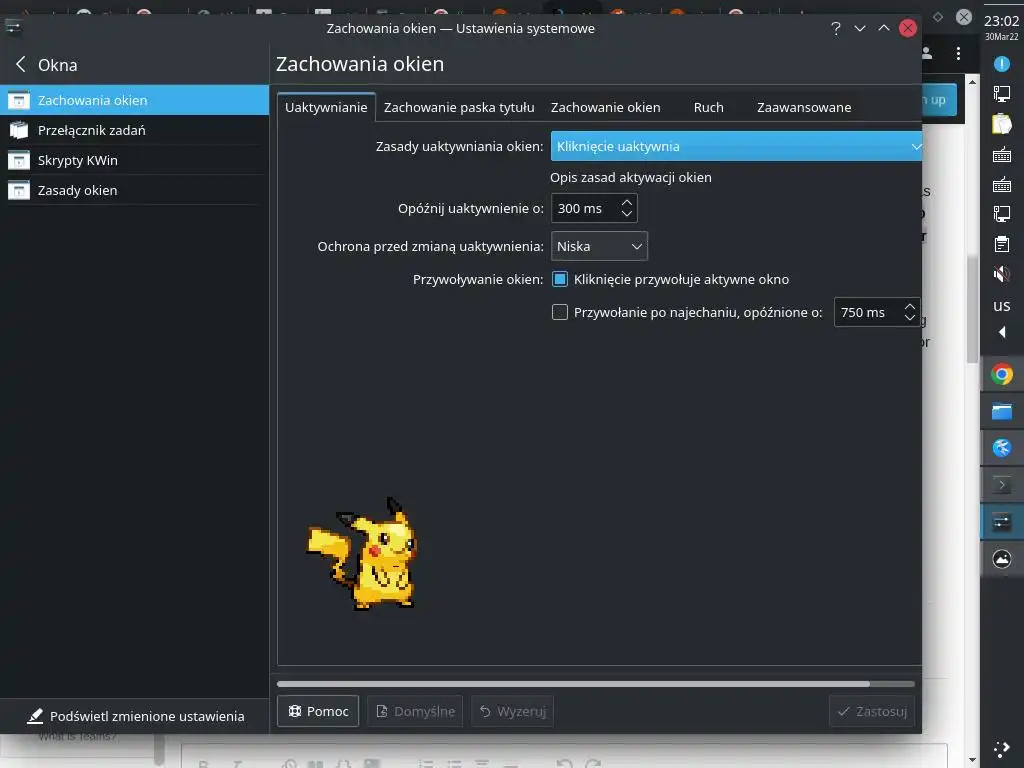This screenshot has height=768, width=1024.
Task: Click the Opis zasad aktywacji okien text
Action: coord(631,177)
